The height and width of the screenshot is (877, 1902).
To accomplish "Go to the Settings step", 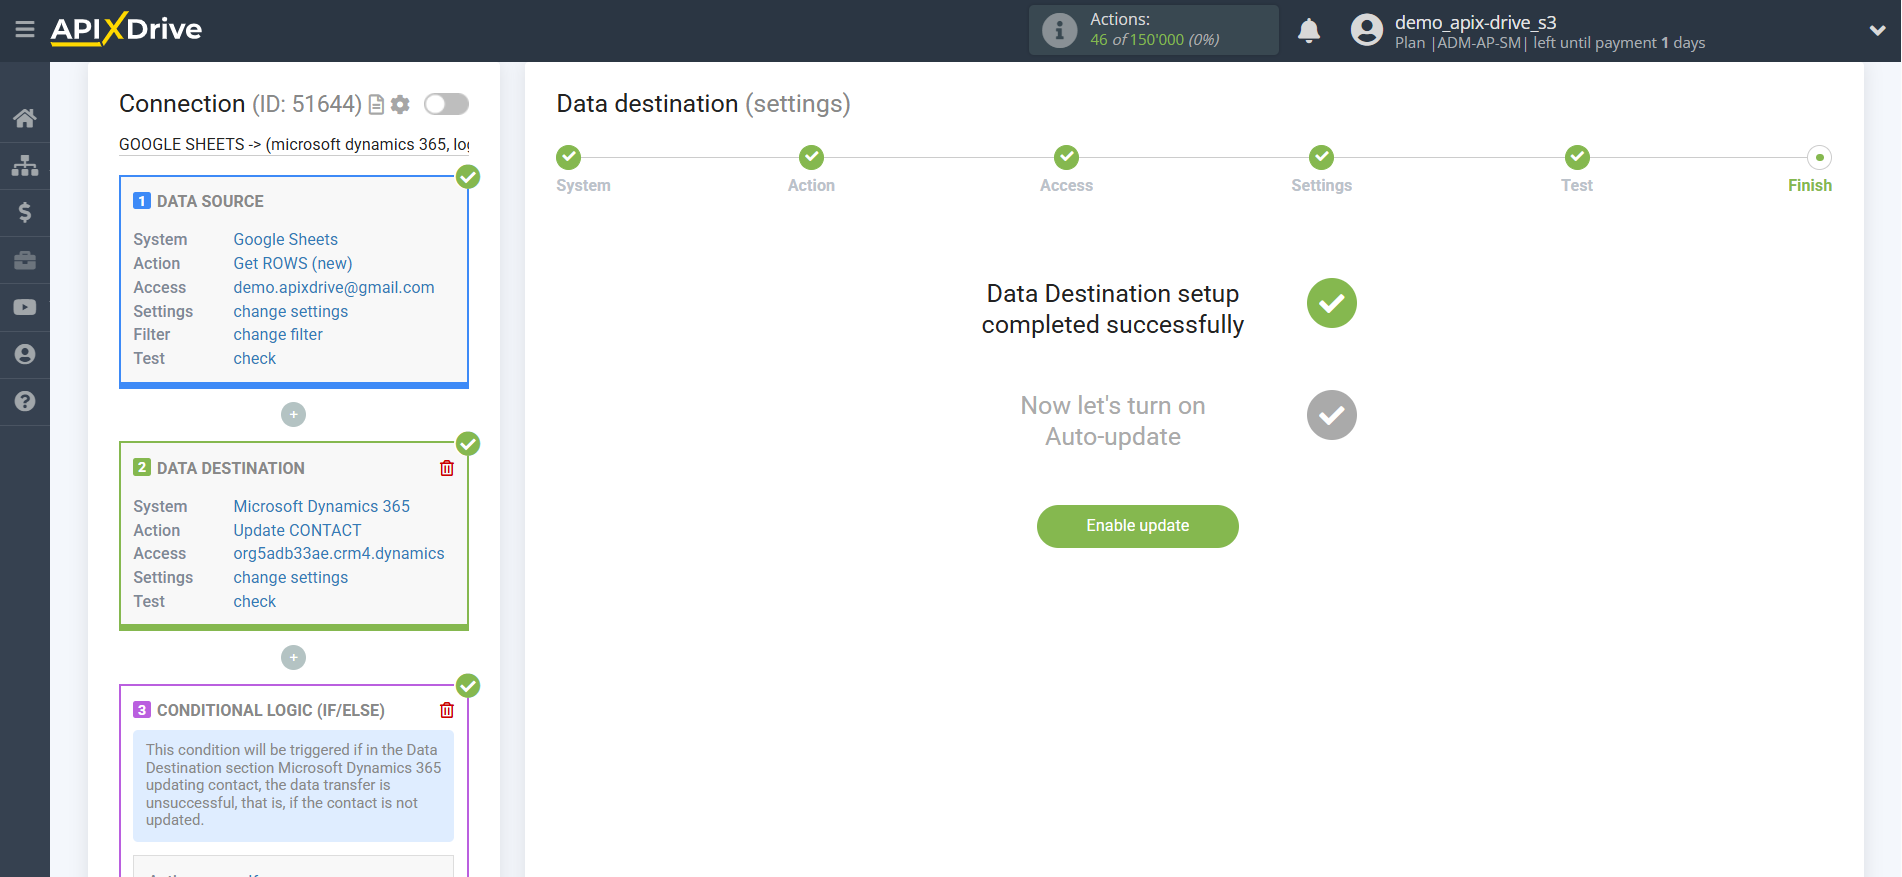I will click(1321, 157).
